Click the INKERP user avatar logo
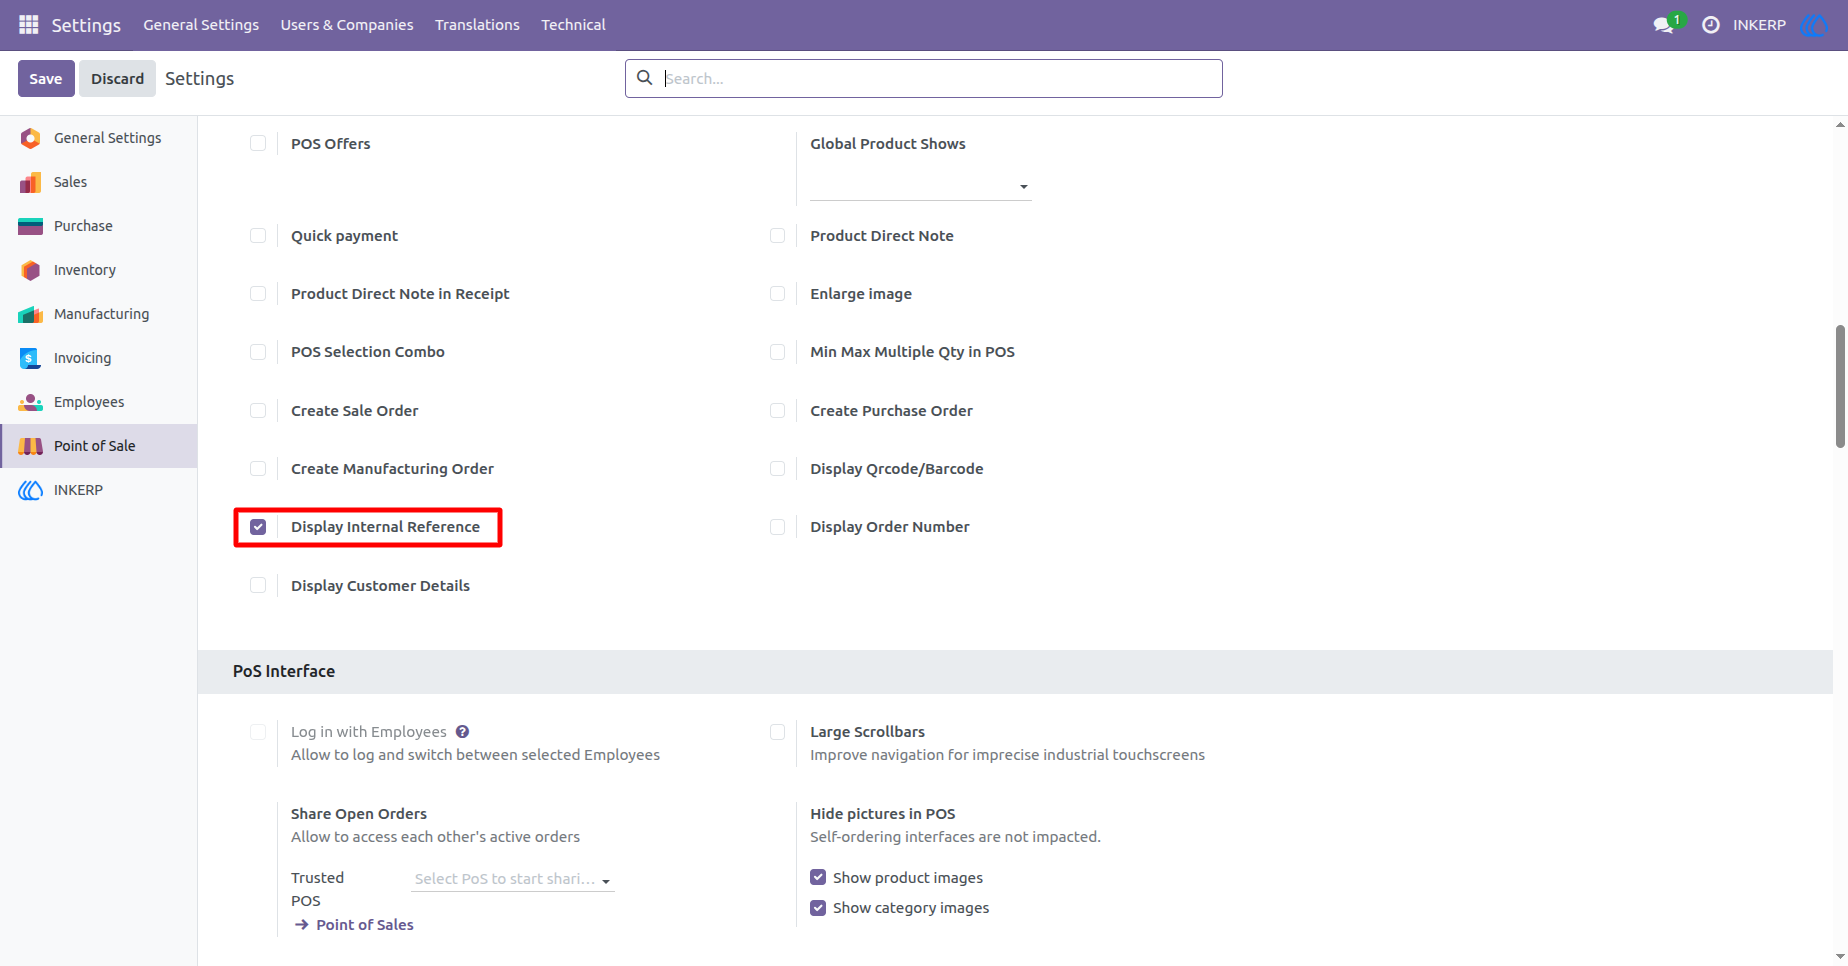This screenshot has width=1848, height=966. (1815, 25)
